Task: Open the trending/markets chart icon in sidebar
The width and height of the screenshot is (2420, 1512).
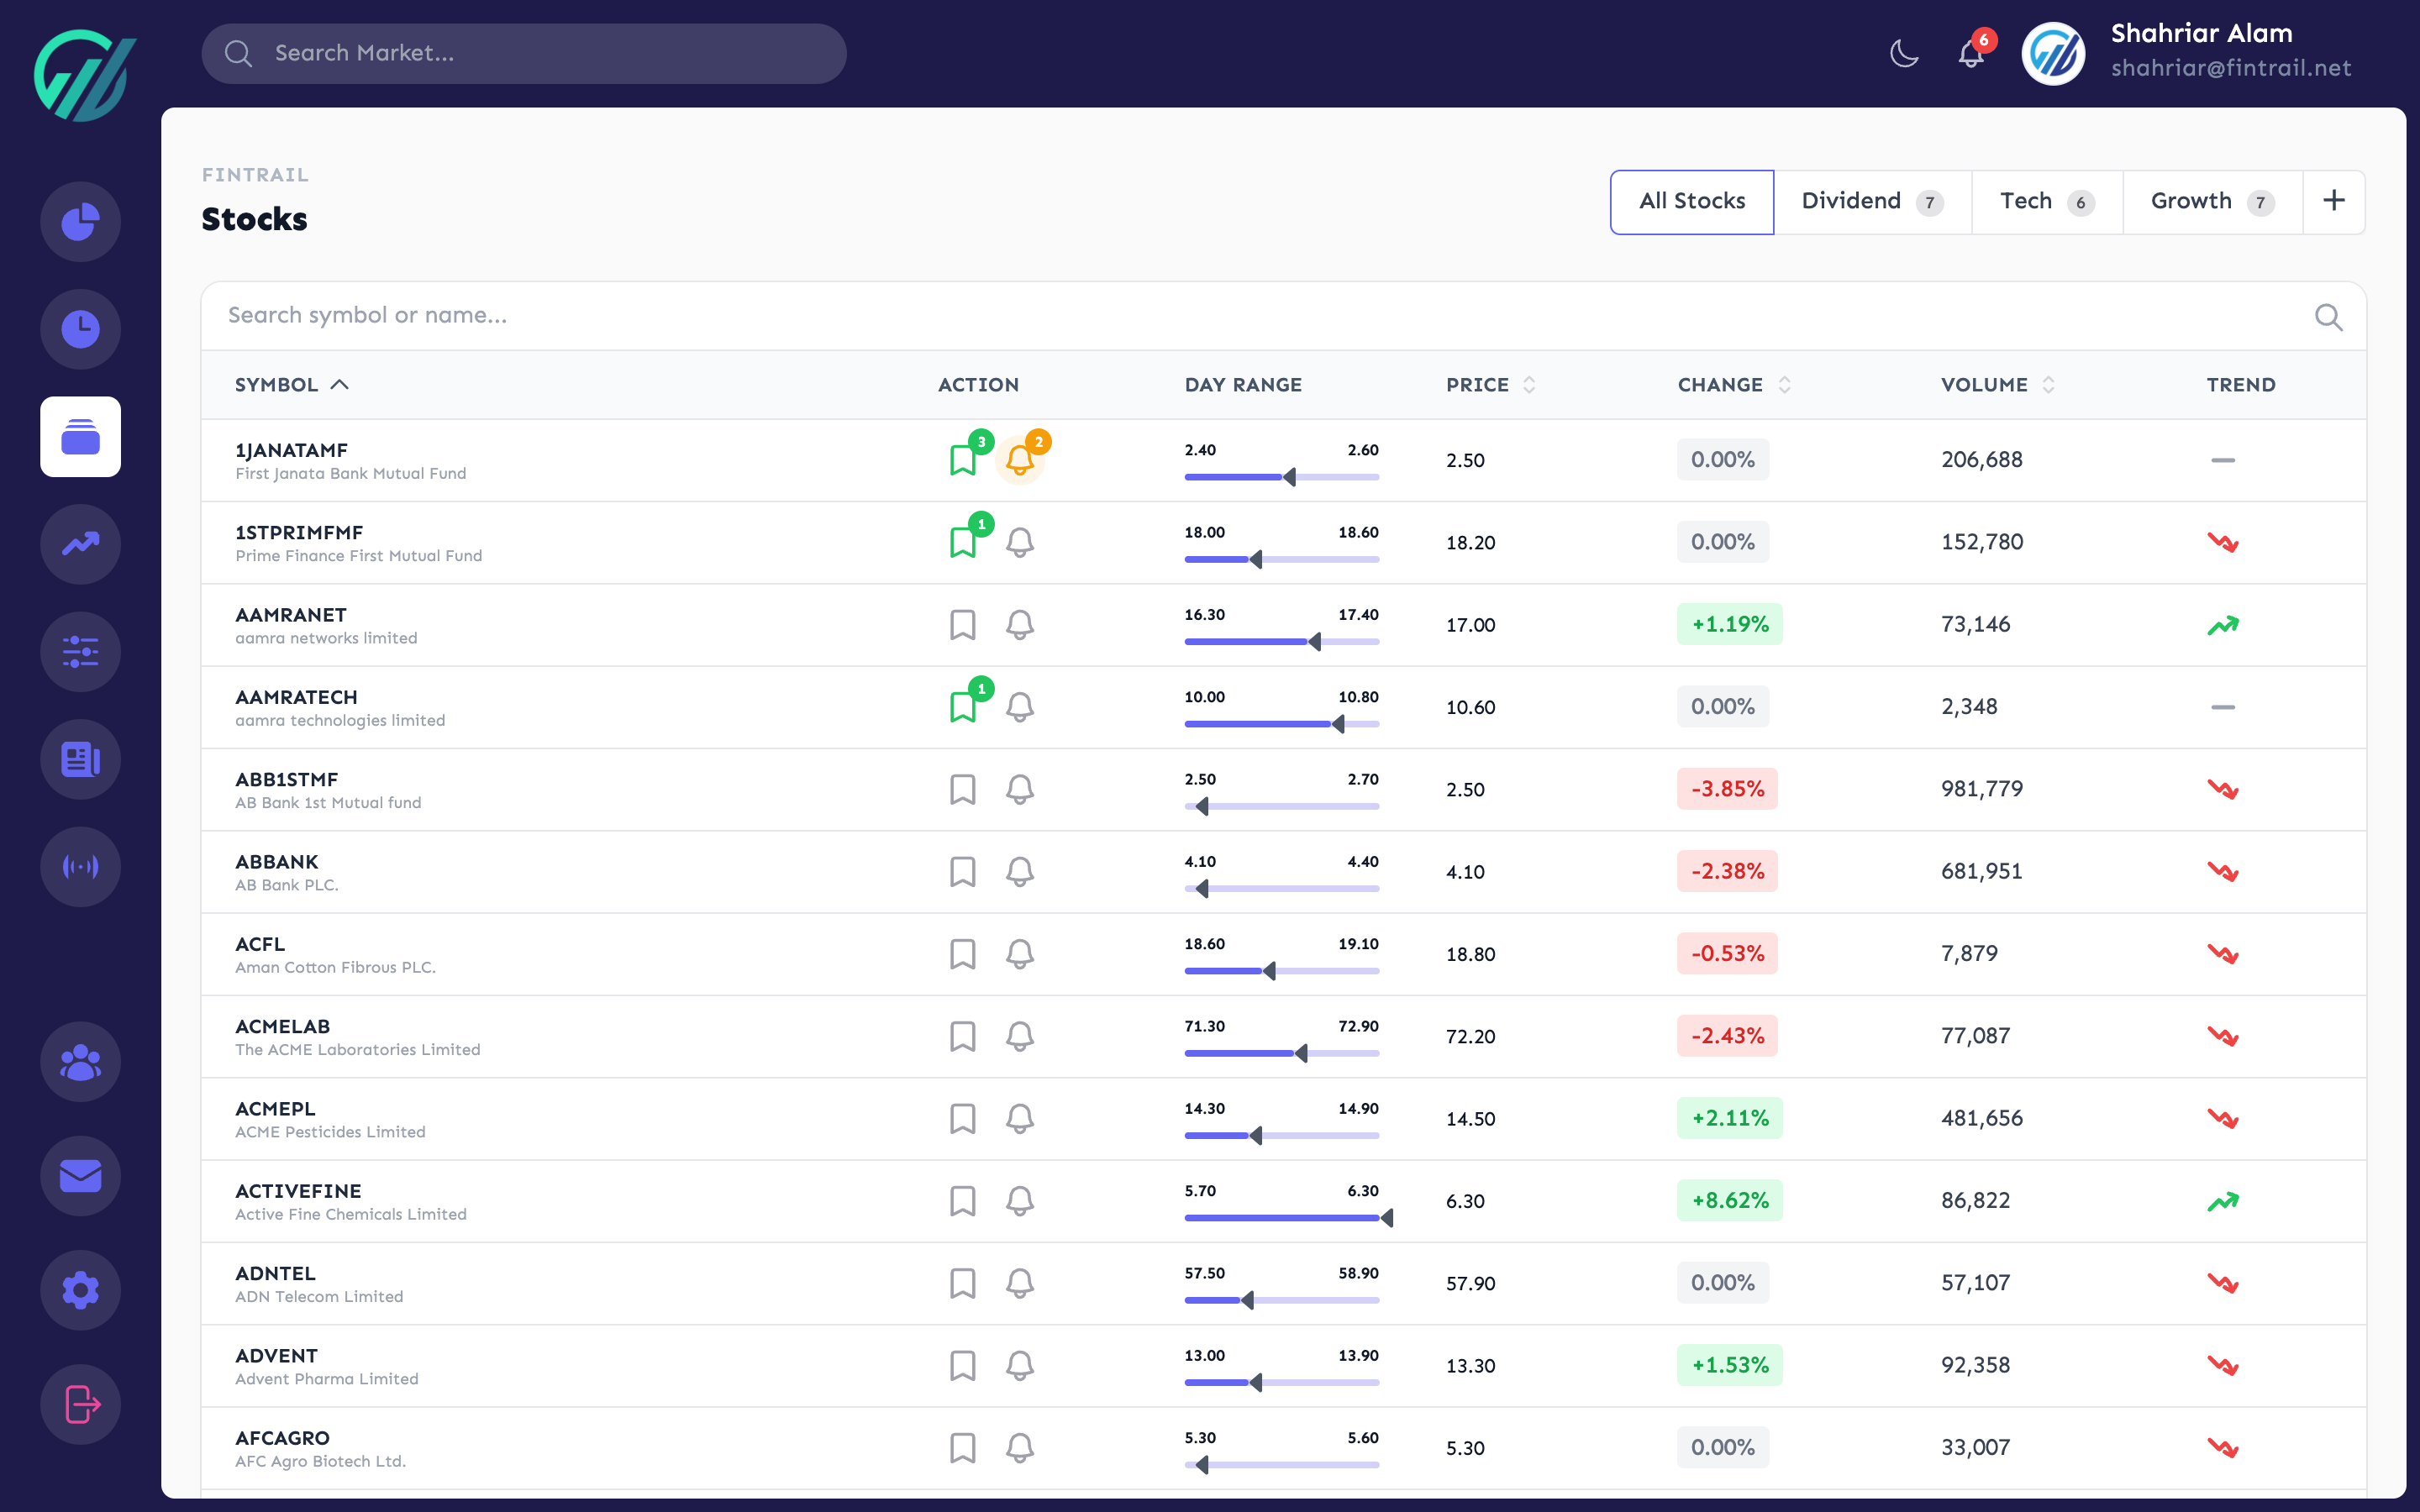Action: (x=80, y=544)
